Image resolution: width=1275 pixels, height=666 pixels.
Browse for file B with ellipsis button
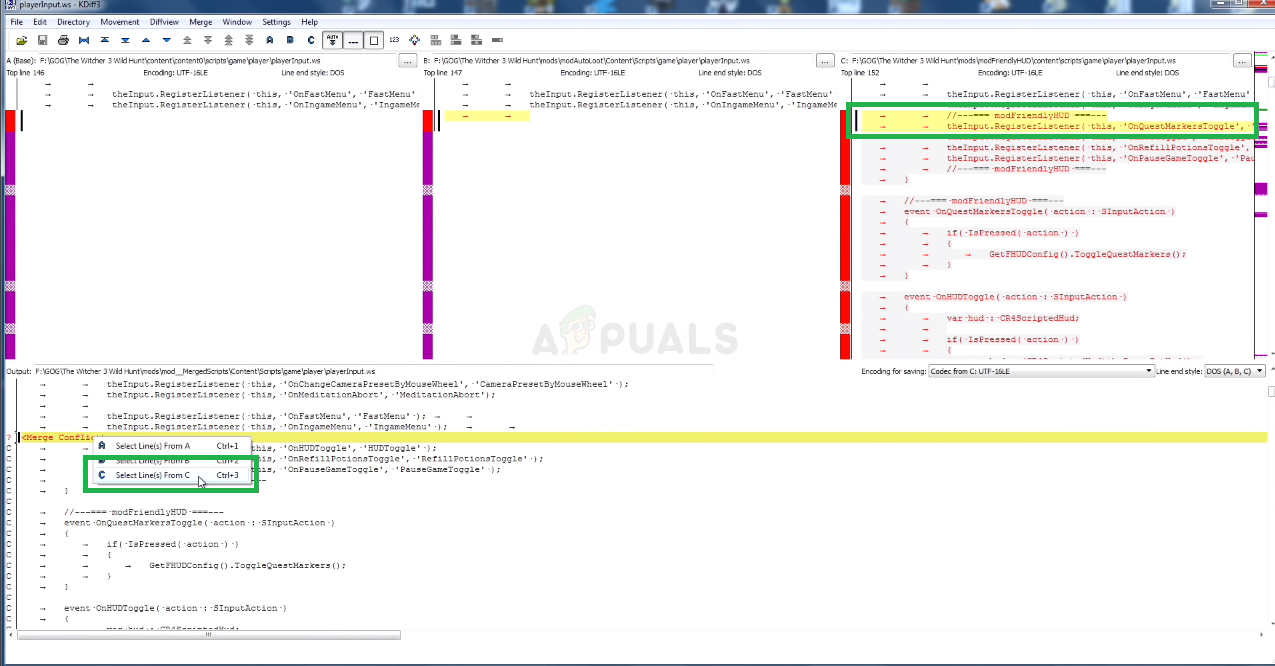tap(825, 61)
